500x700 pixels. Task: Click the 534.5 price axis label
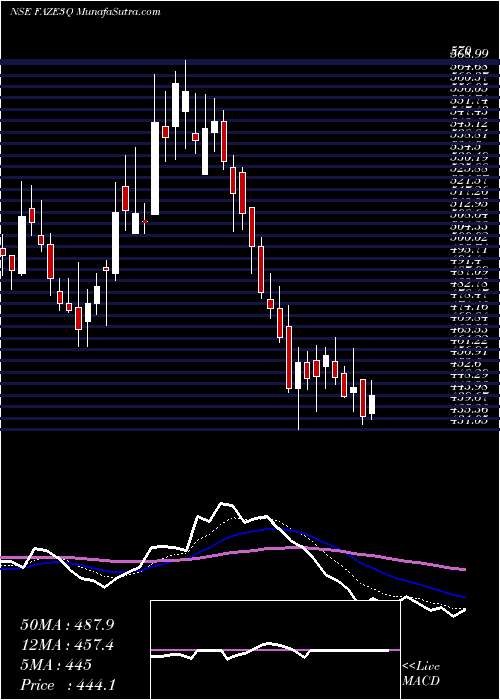pyautogui.click(x=464, y=146)
